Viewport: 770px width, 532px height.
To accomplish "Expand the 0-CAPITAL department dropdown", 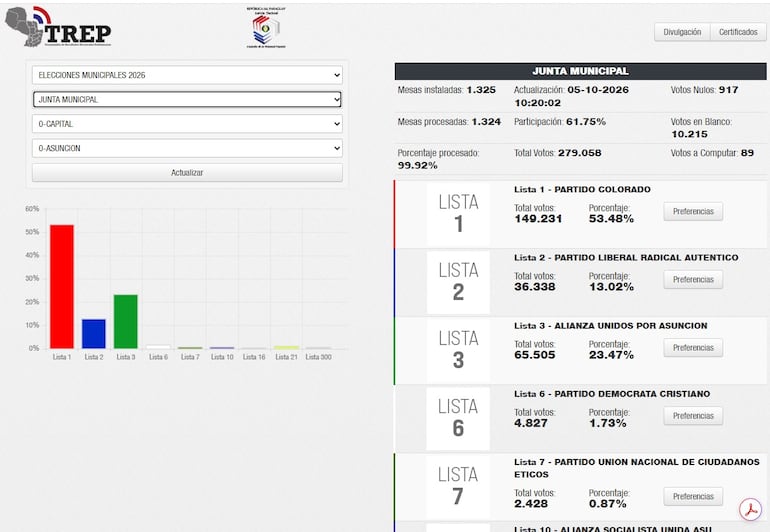I will (187, 124).
